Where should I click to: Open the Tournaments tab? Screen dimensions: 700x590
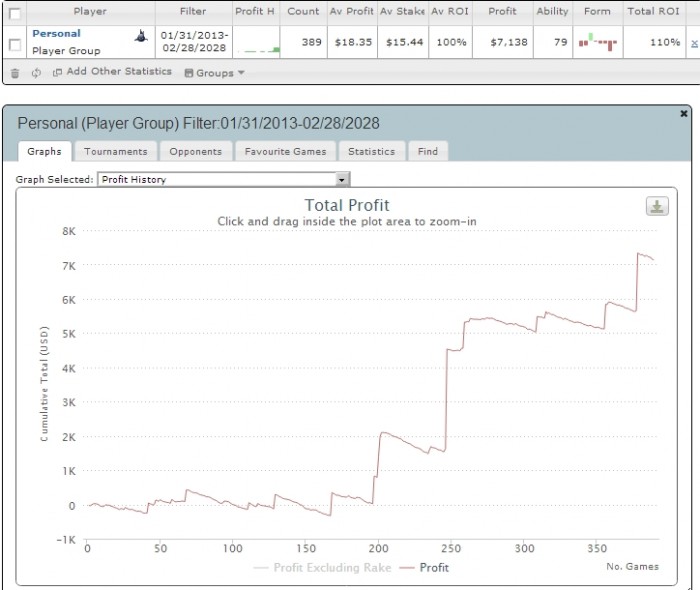click(x=116, y=151)
